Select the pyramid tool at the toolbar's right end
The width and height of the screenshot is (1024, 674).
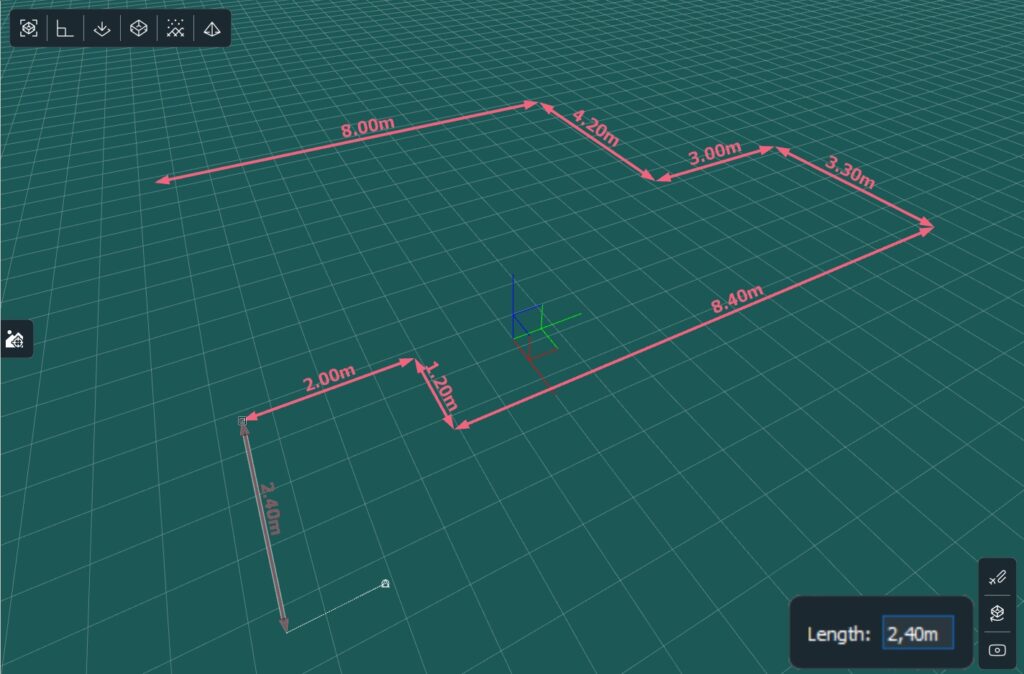pyautogui.click(x=211, y=28)
